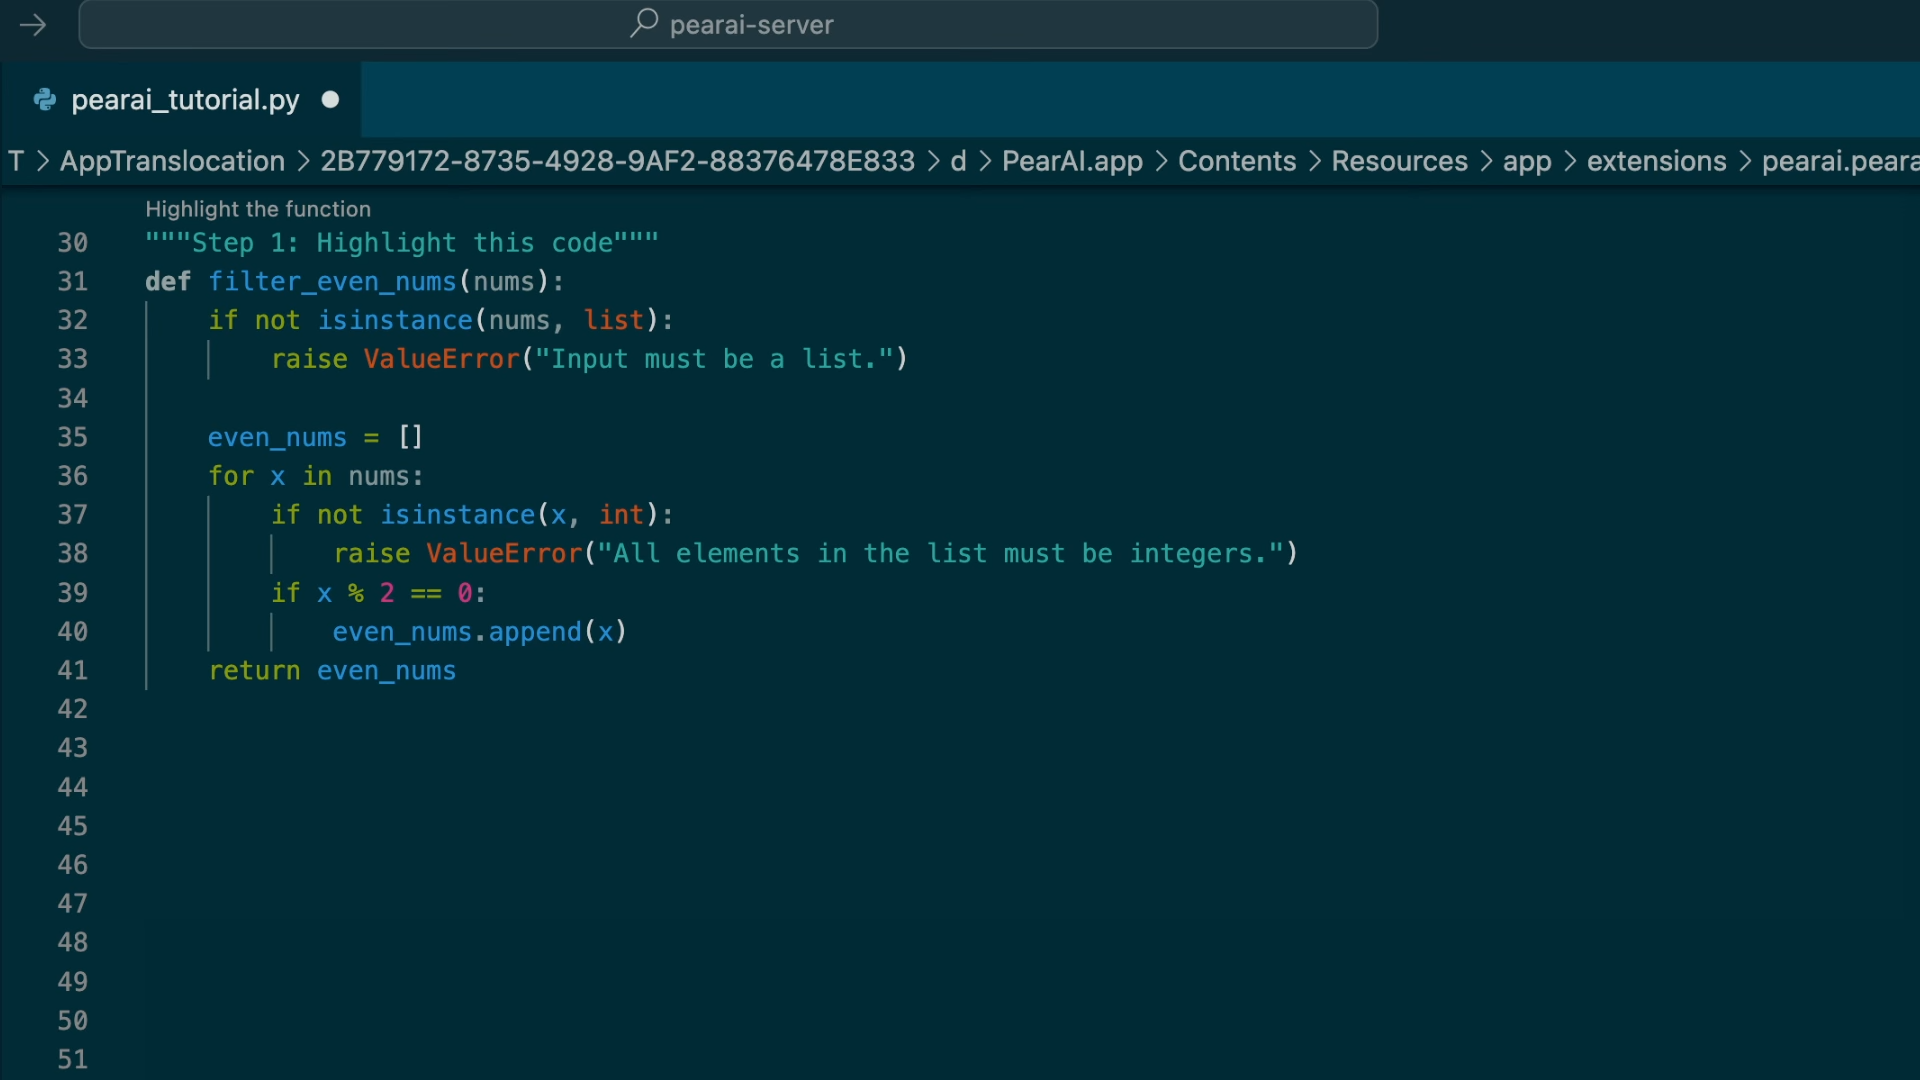This screenshot has height=1080, width=1920.
Task: Click 'All elements in the list' error string
Action: pos(940,553)
